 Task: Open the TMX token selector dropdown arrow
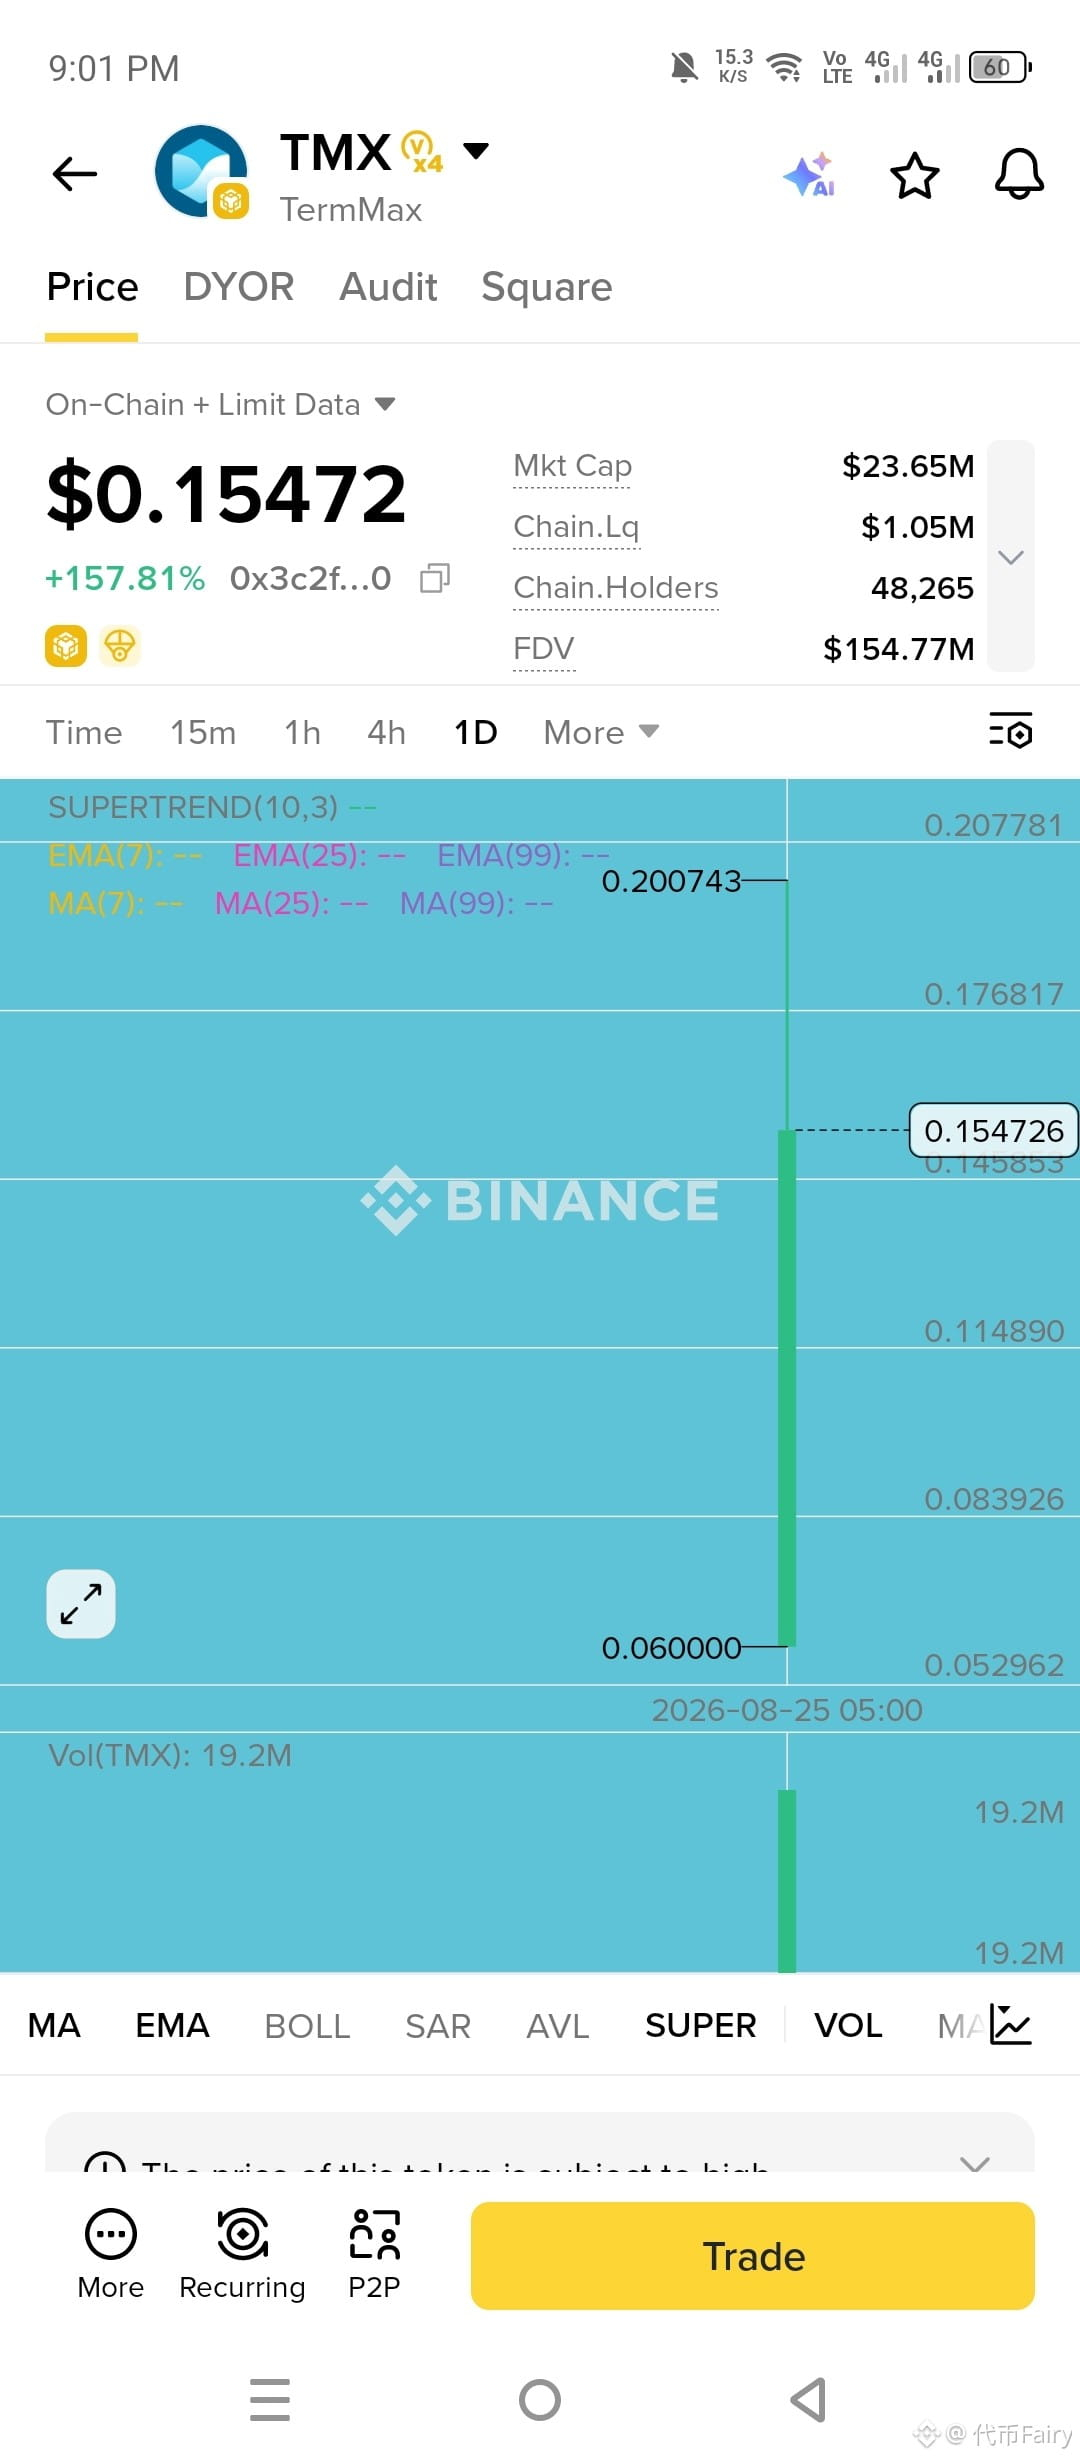point(476,151)
